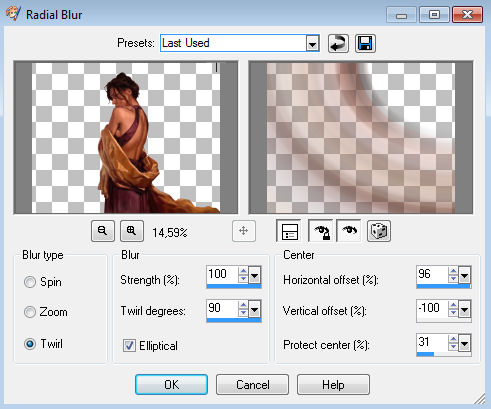
Task: Open the Help button
Action: coord(333,385)
